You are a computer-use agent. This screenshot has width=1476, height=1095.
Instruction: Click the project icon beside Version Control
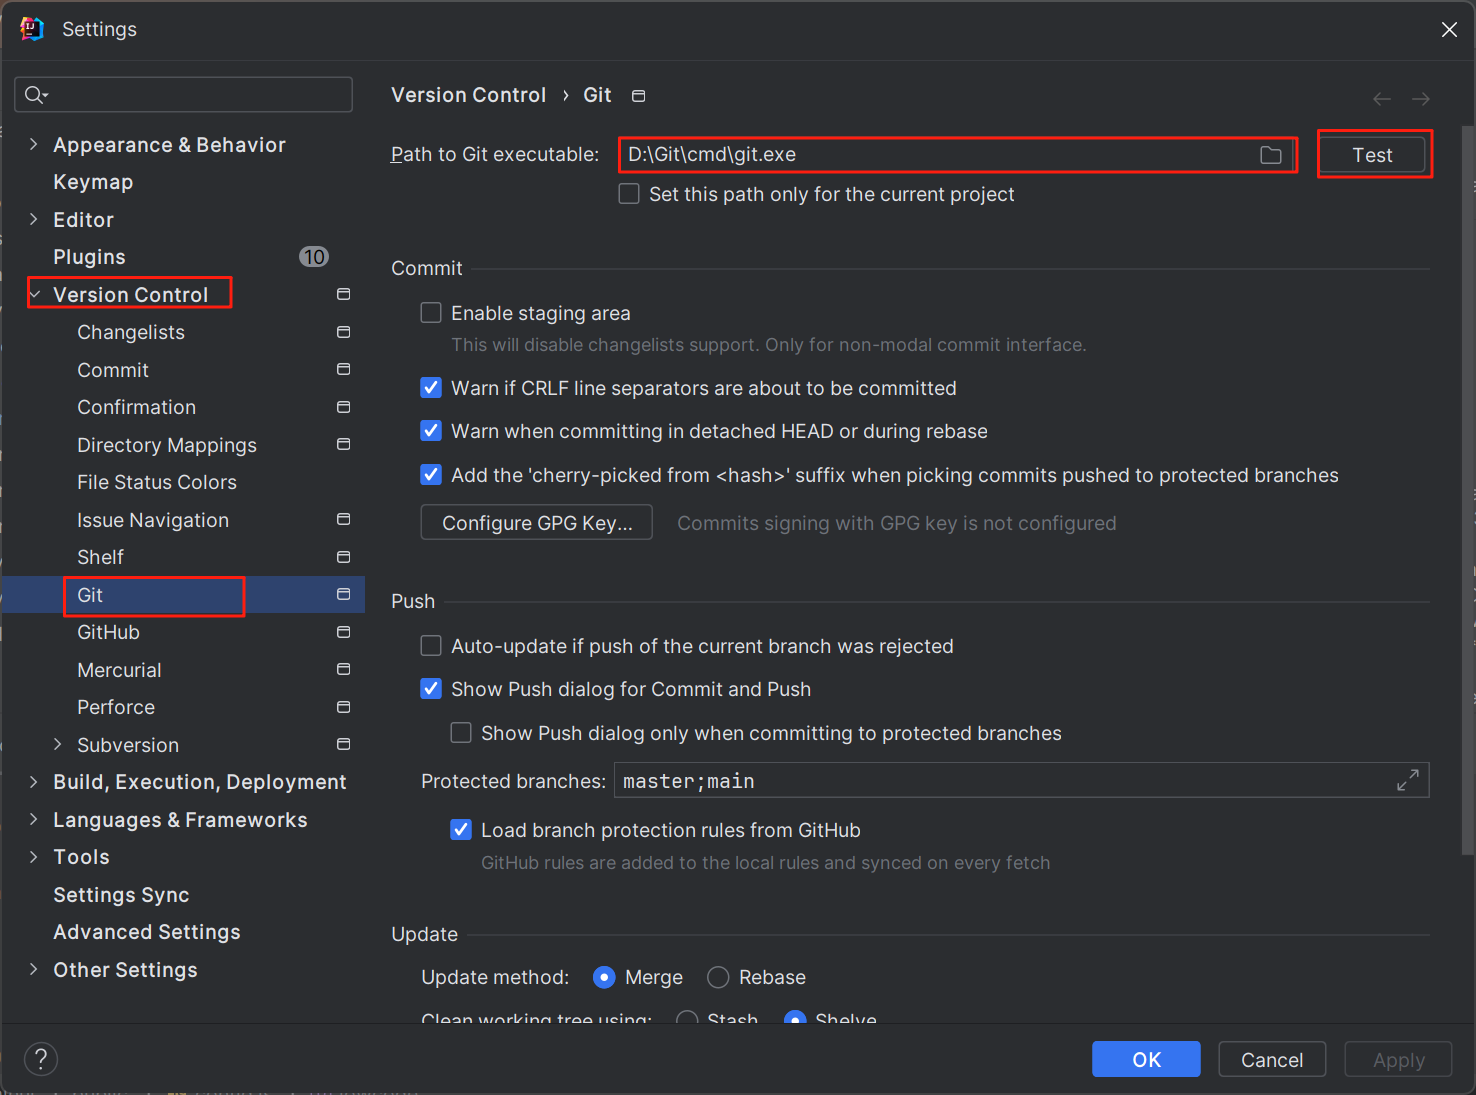point(344,294)
